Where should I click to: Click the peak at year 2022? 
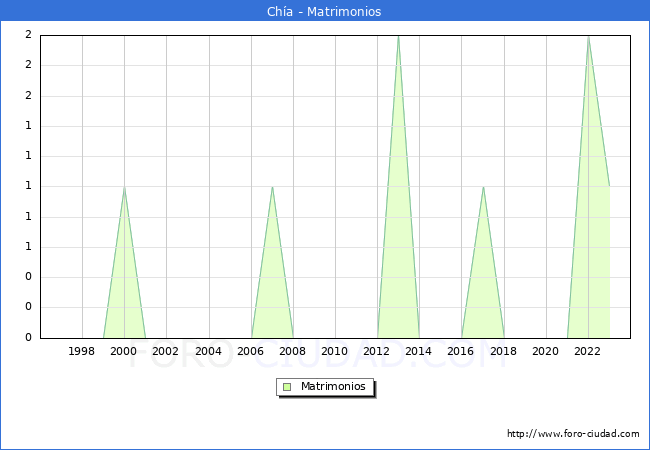click(x=588, y=37)
